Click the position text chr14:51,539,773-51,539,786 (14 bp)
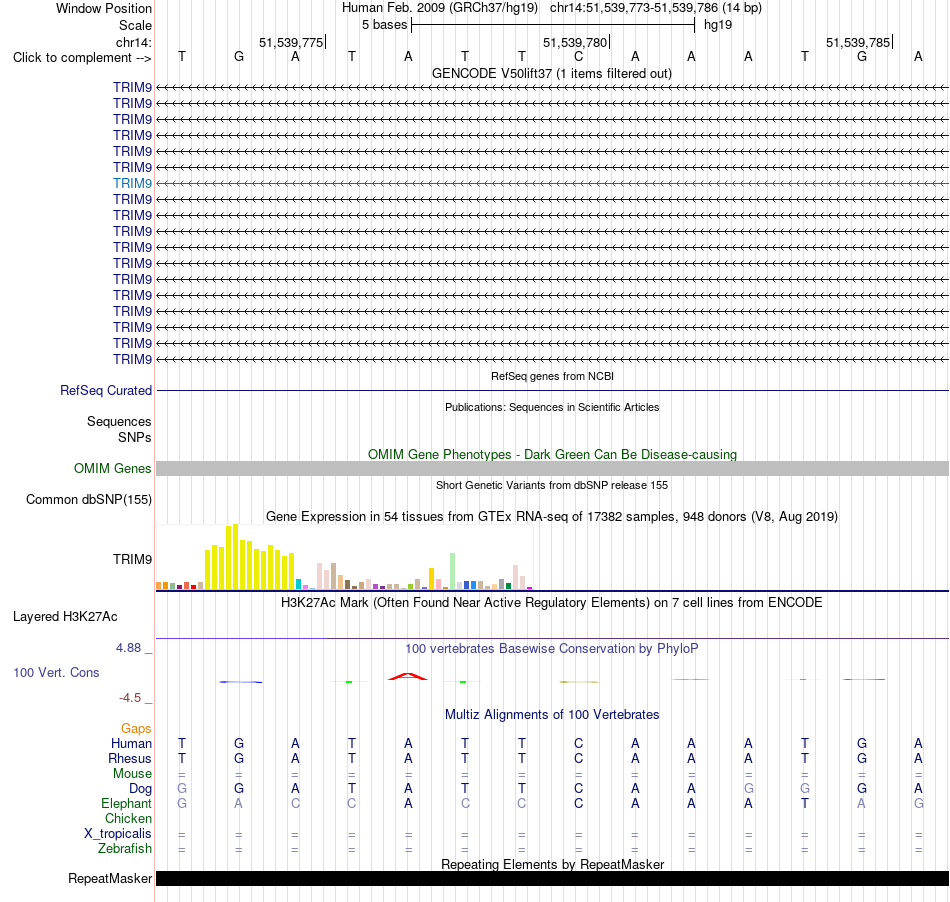Screen dimensions: 950x902 tap(656, 8)
